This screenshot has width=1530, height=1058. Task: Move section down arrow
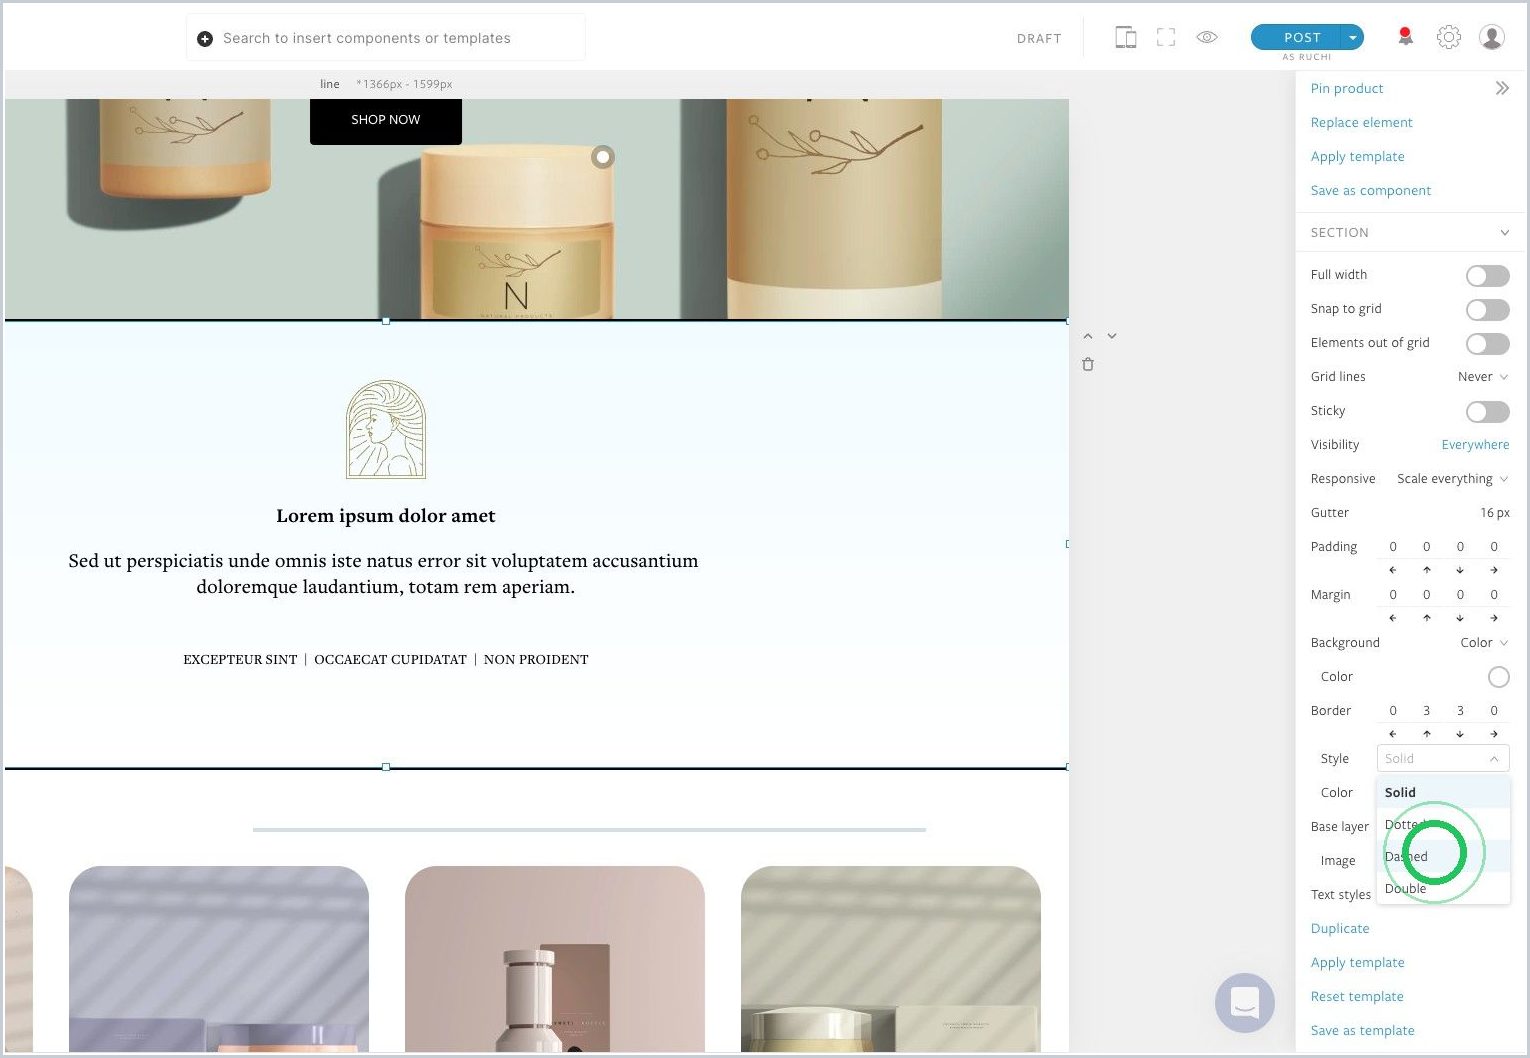[1112, 336]
